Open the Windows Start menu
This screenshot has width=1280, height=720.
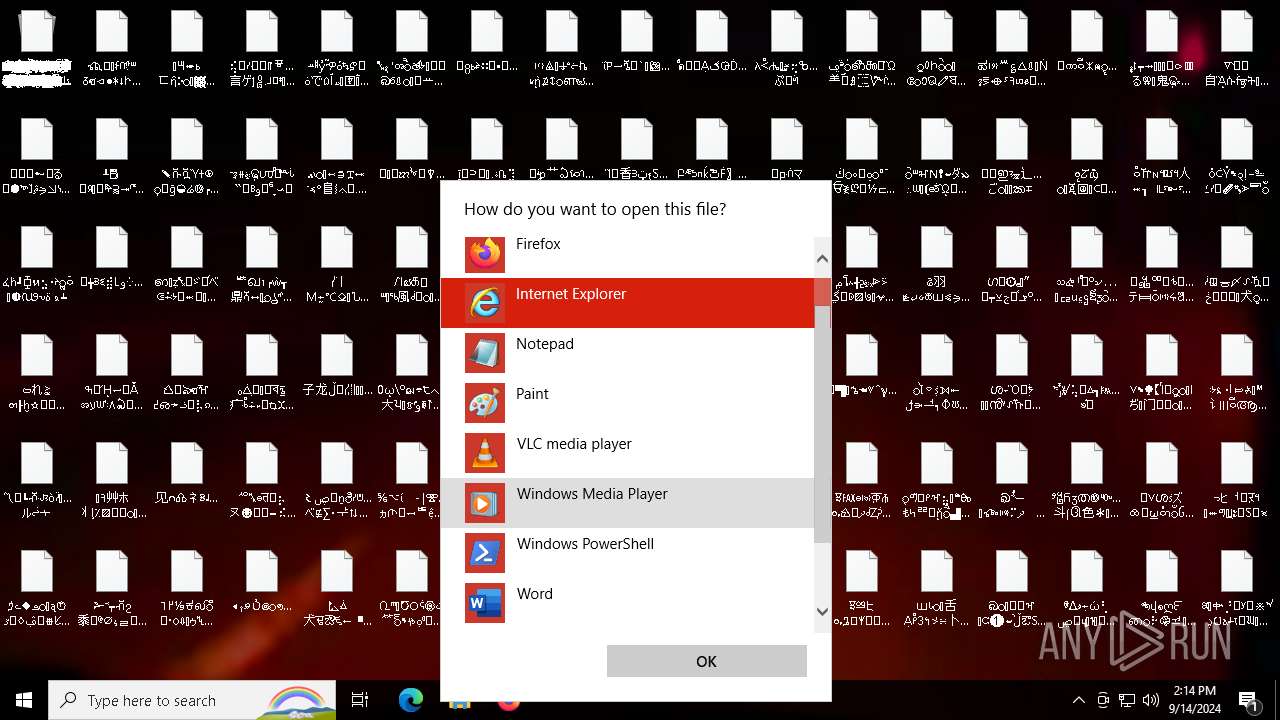pyautogui.click(x=24, y=700)
